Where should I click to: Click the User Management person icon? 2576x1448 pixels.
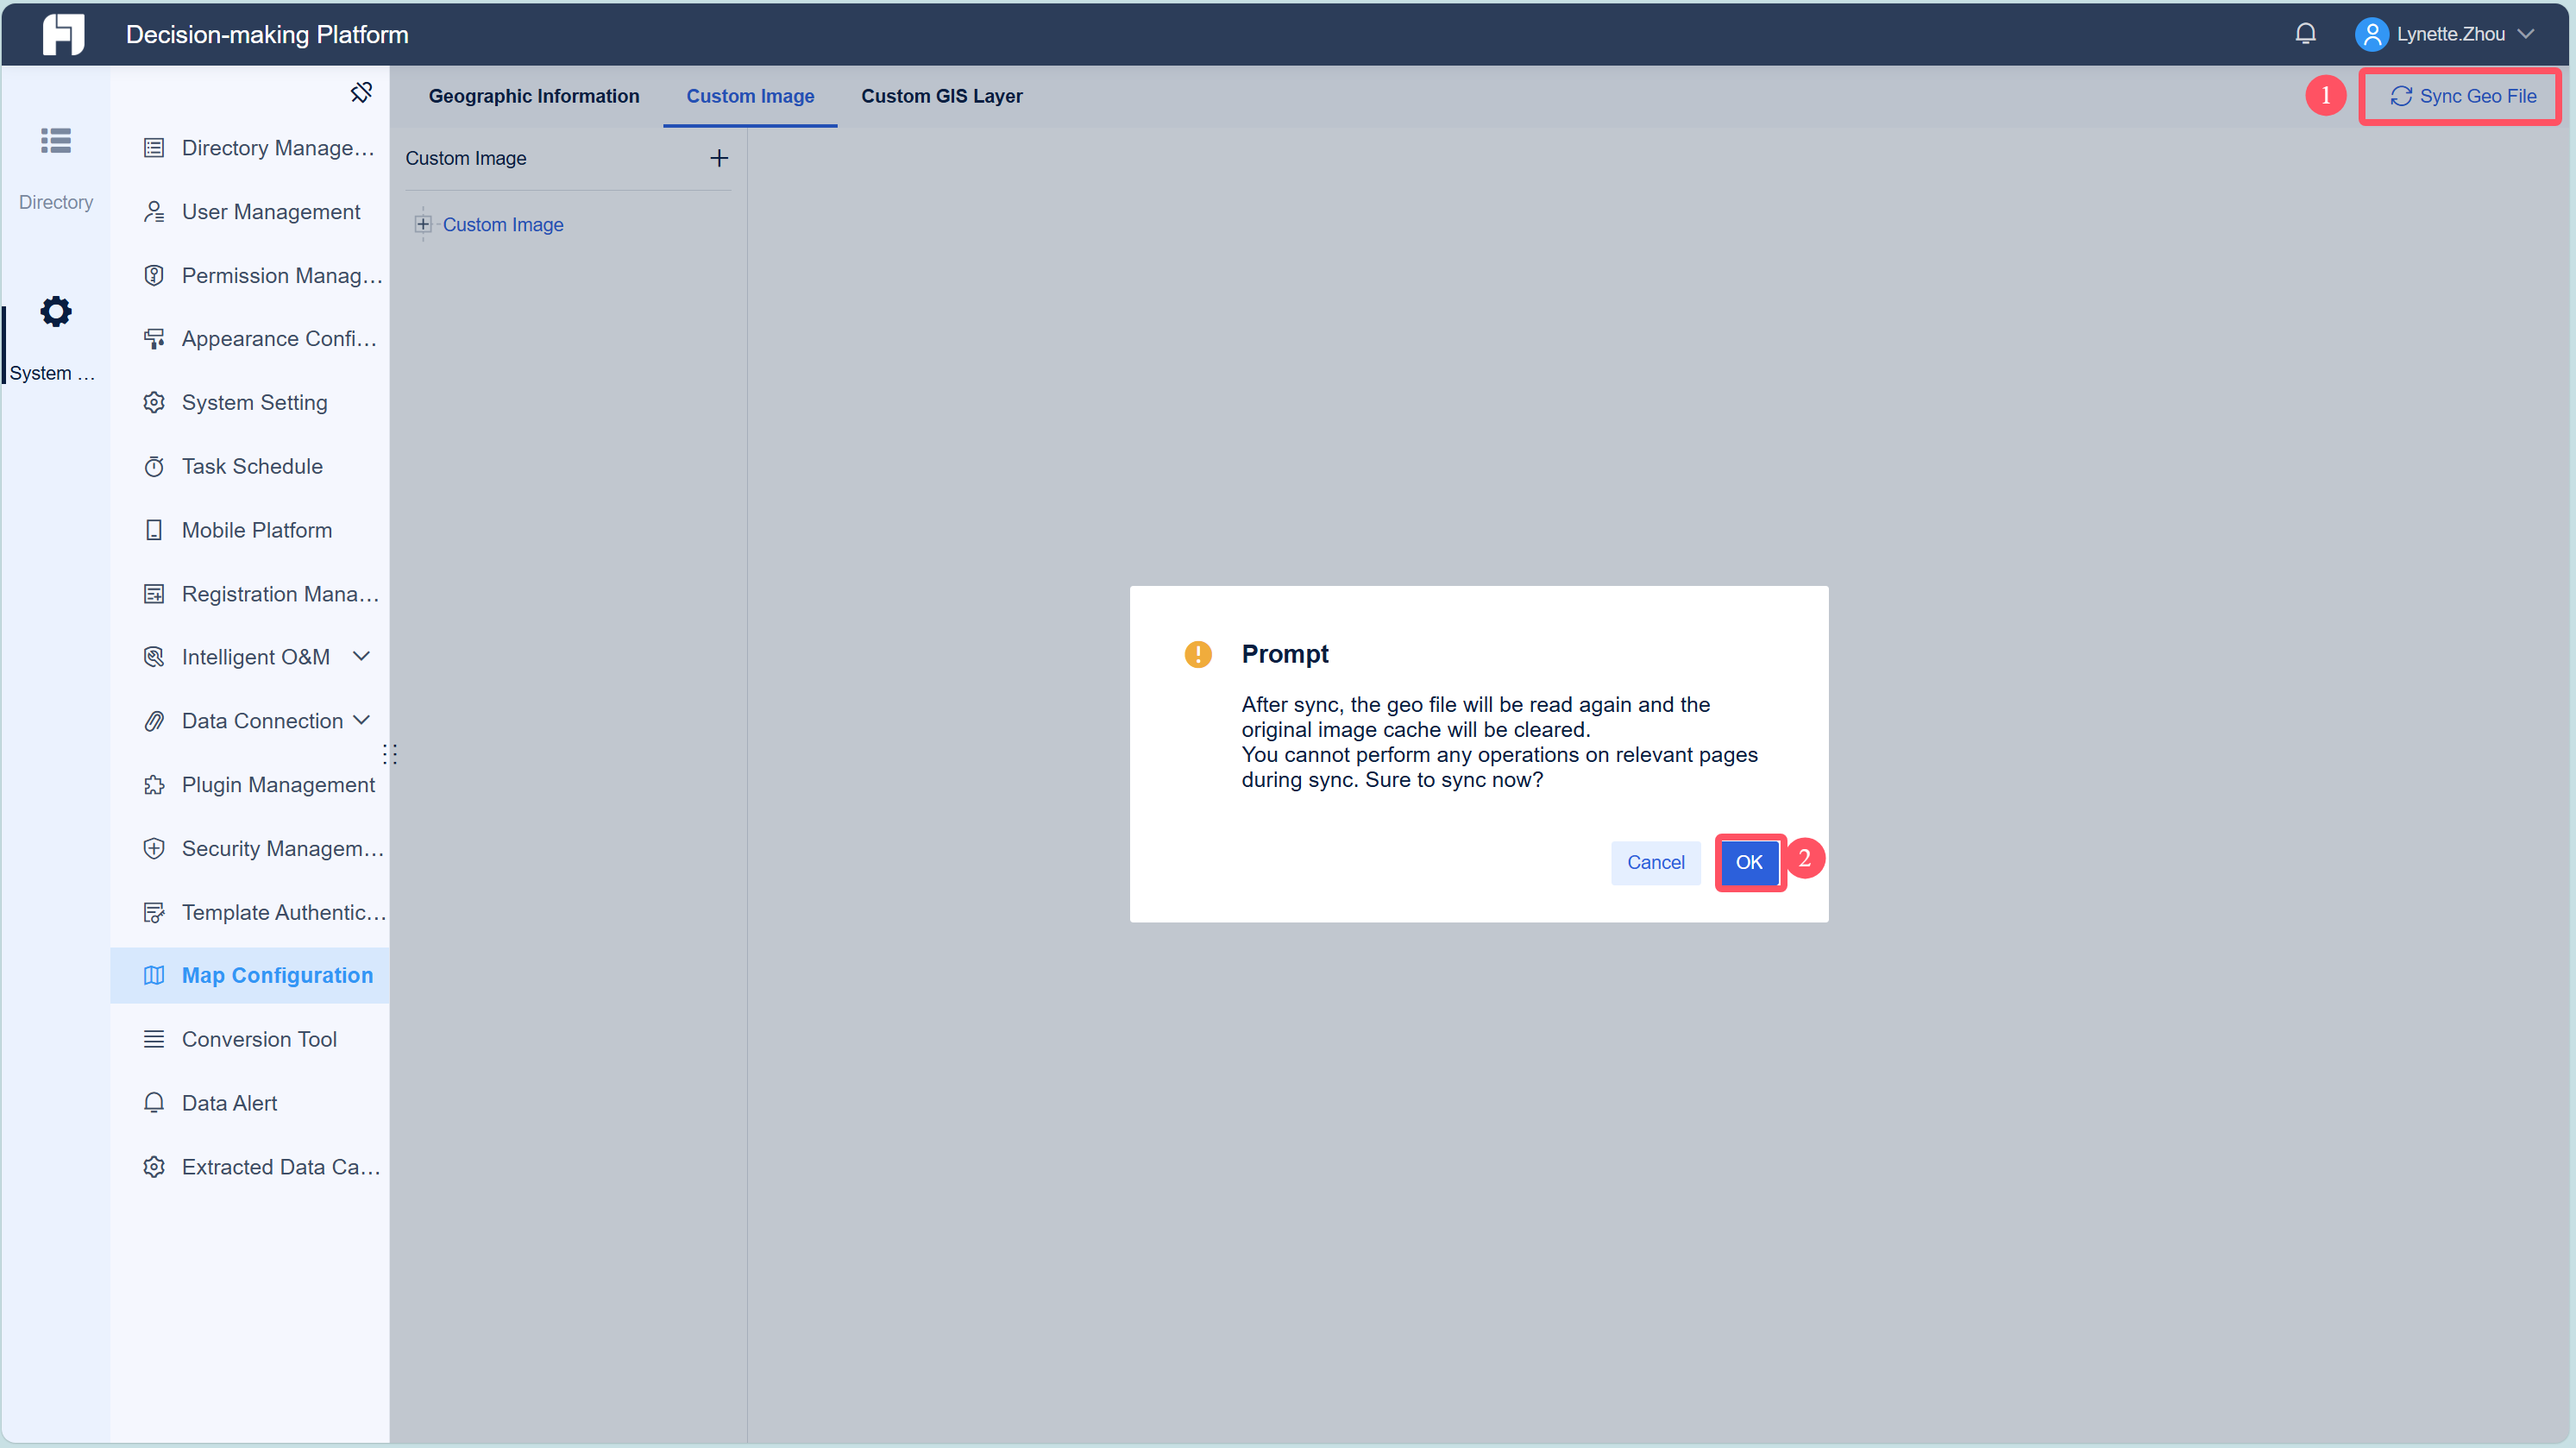point(154,212)
